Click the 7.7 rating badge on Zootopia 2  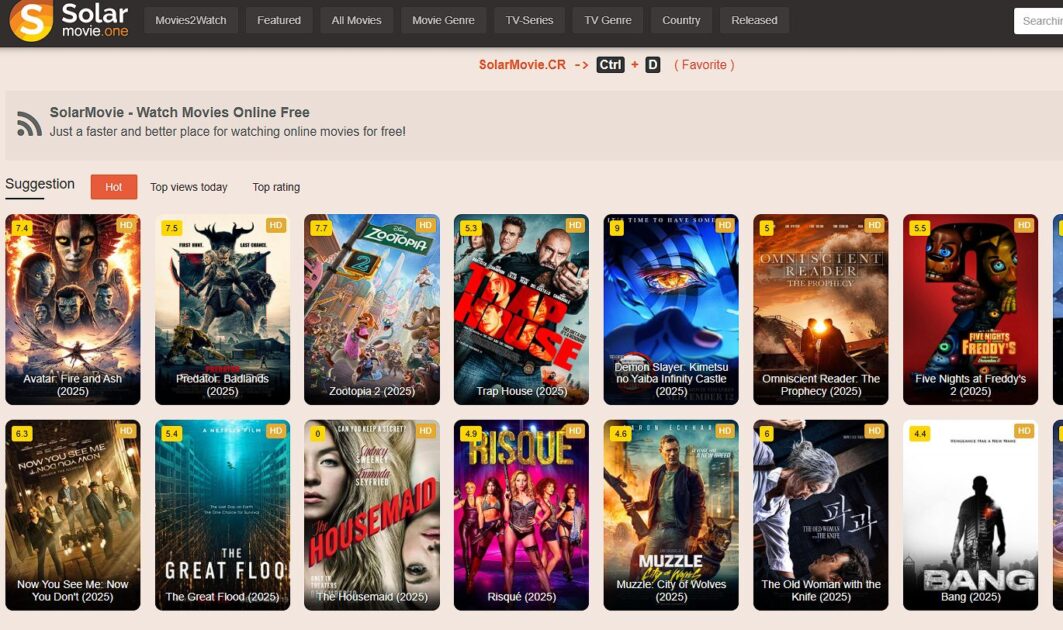[x=321, y=228]
